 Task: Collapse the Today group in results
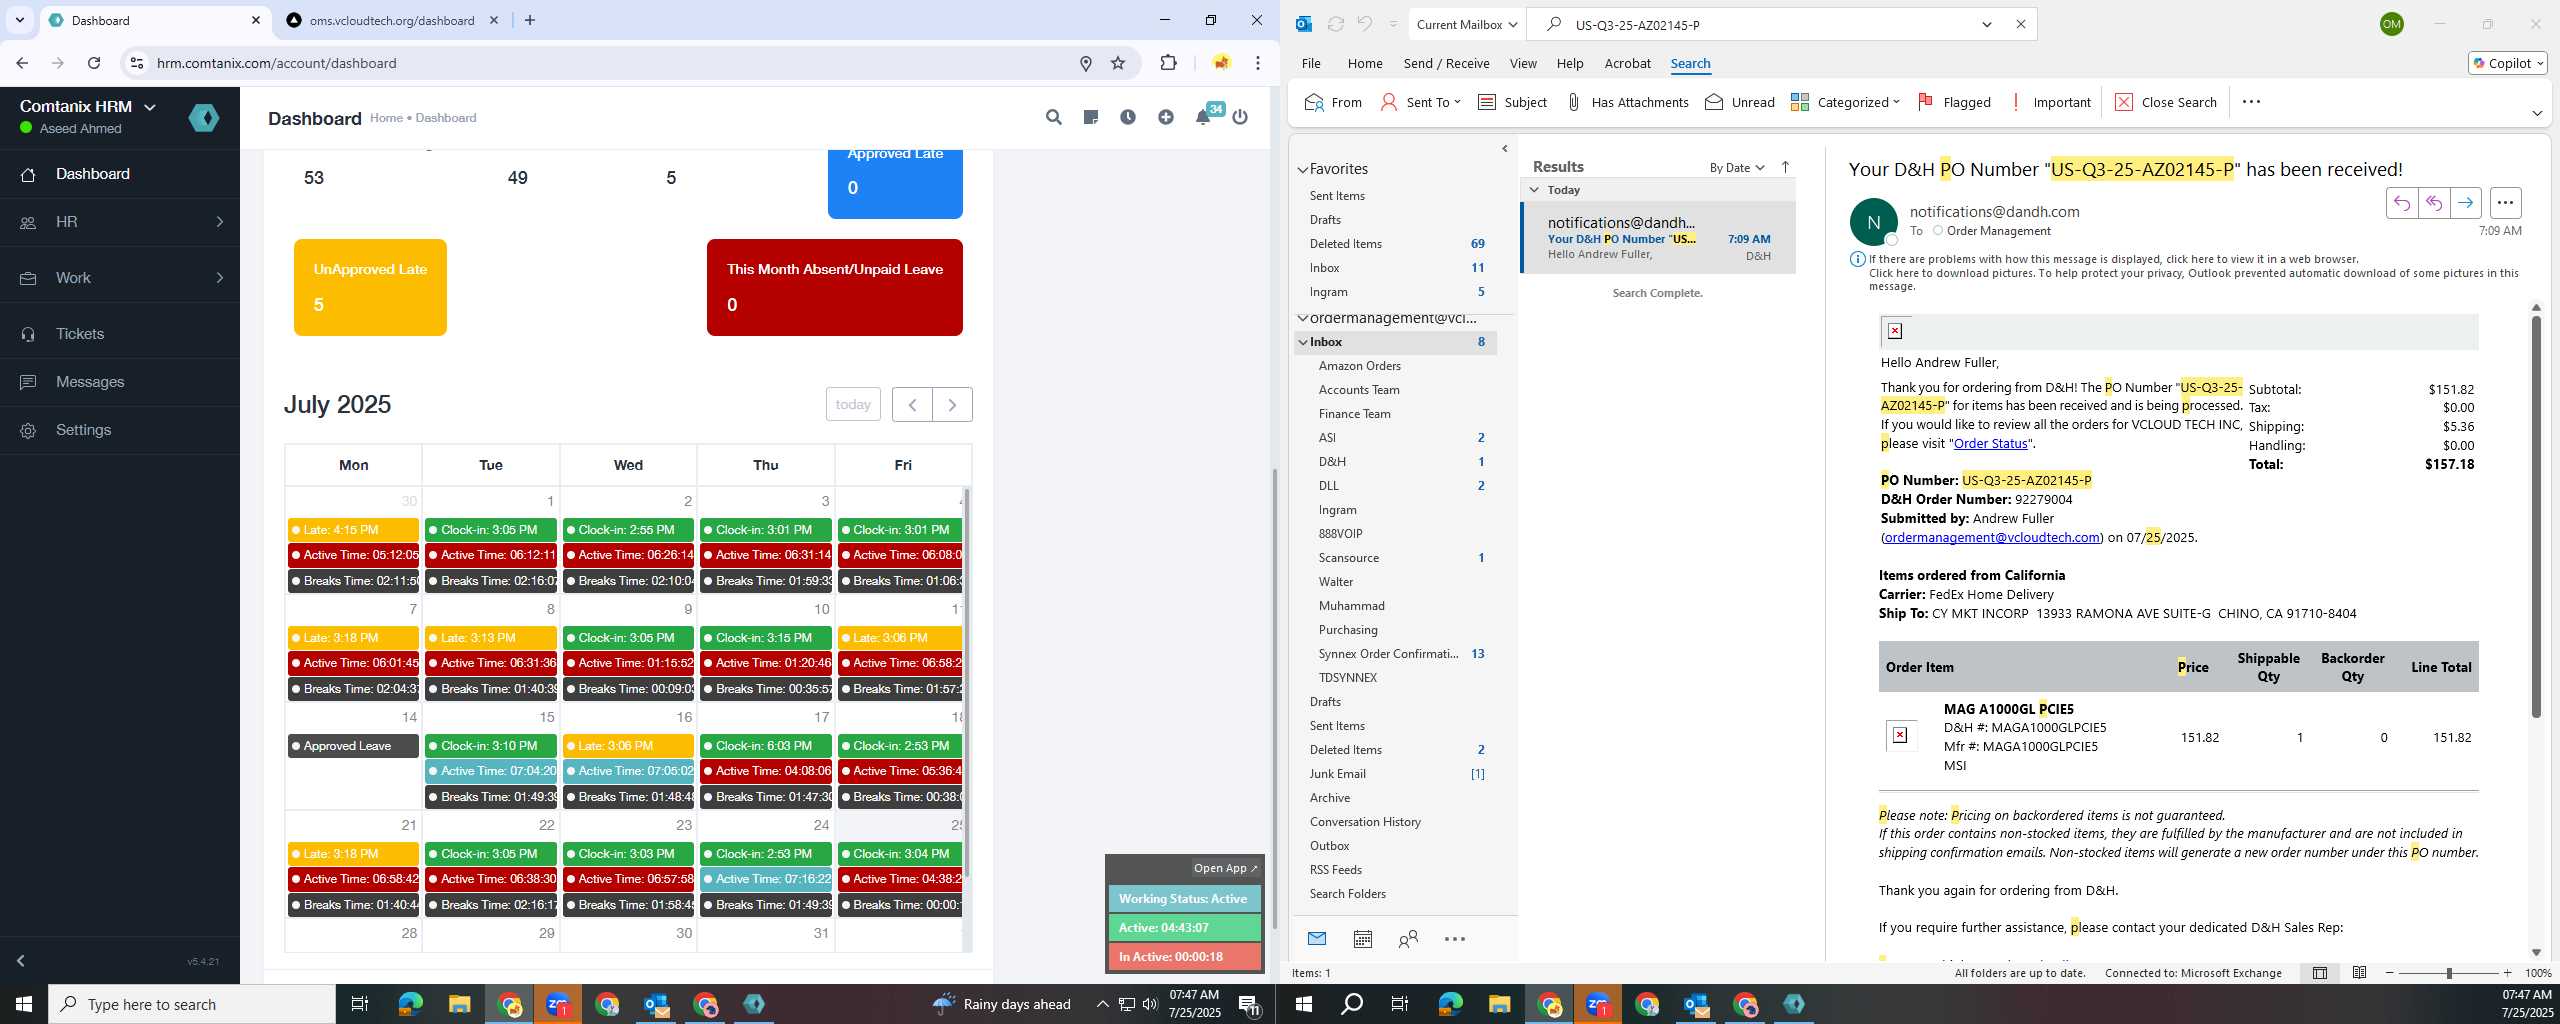(1535, 190)
